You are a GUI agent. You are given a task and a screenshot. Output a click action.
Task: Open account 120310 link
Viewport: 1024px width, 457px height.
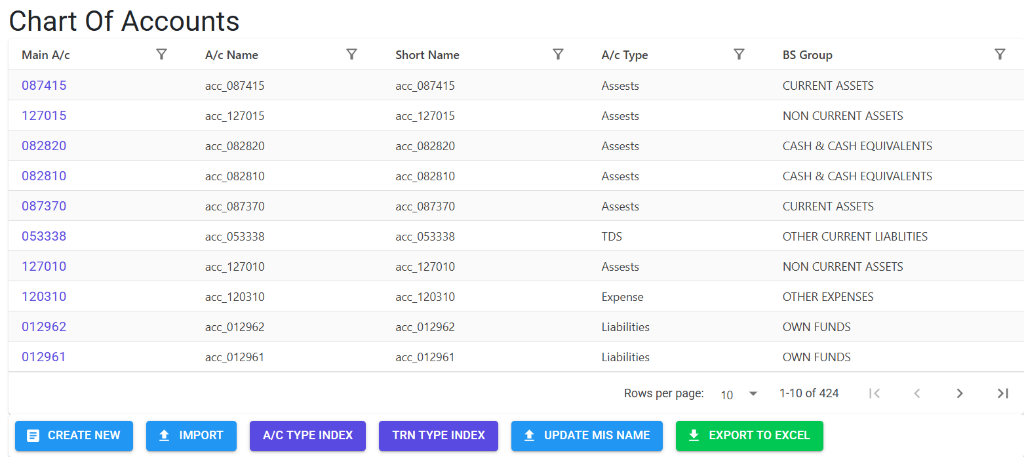coord(44,296)
